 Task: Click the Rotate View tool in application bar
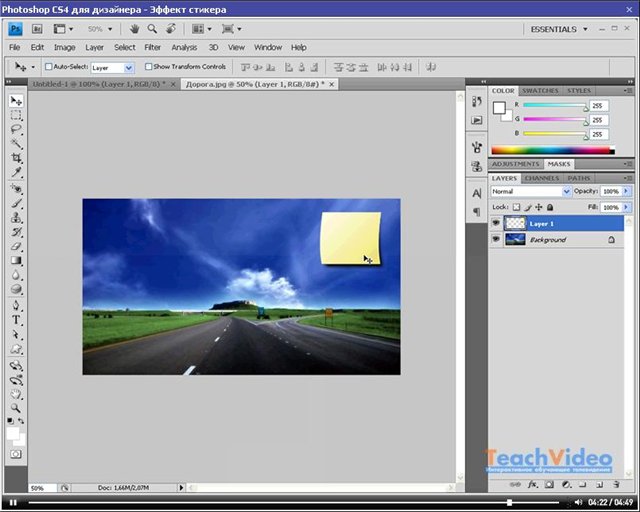tap(171, 29)
